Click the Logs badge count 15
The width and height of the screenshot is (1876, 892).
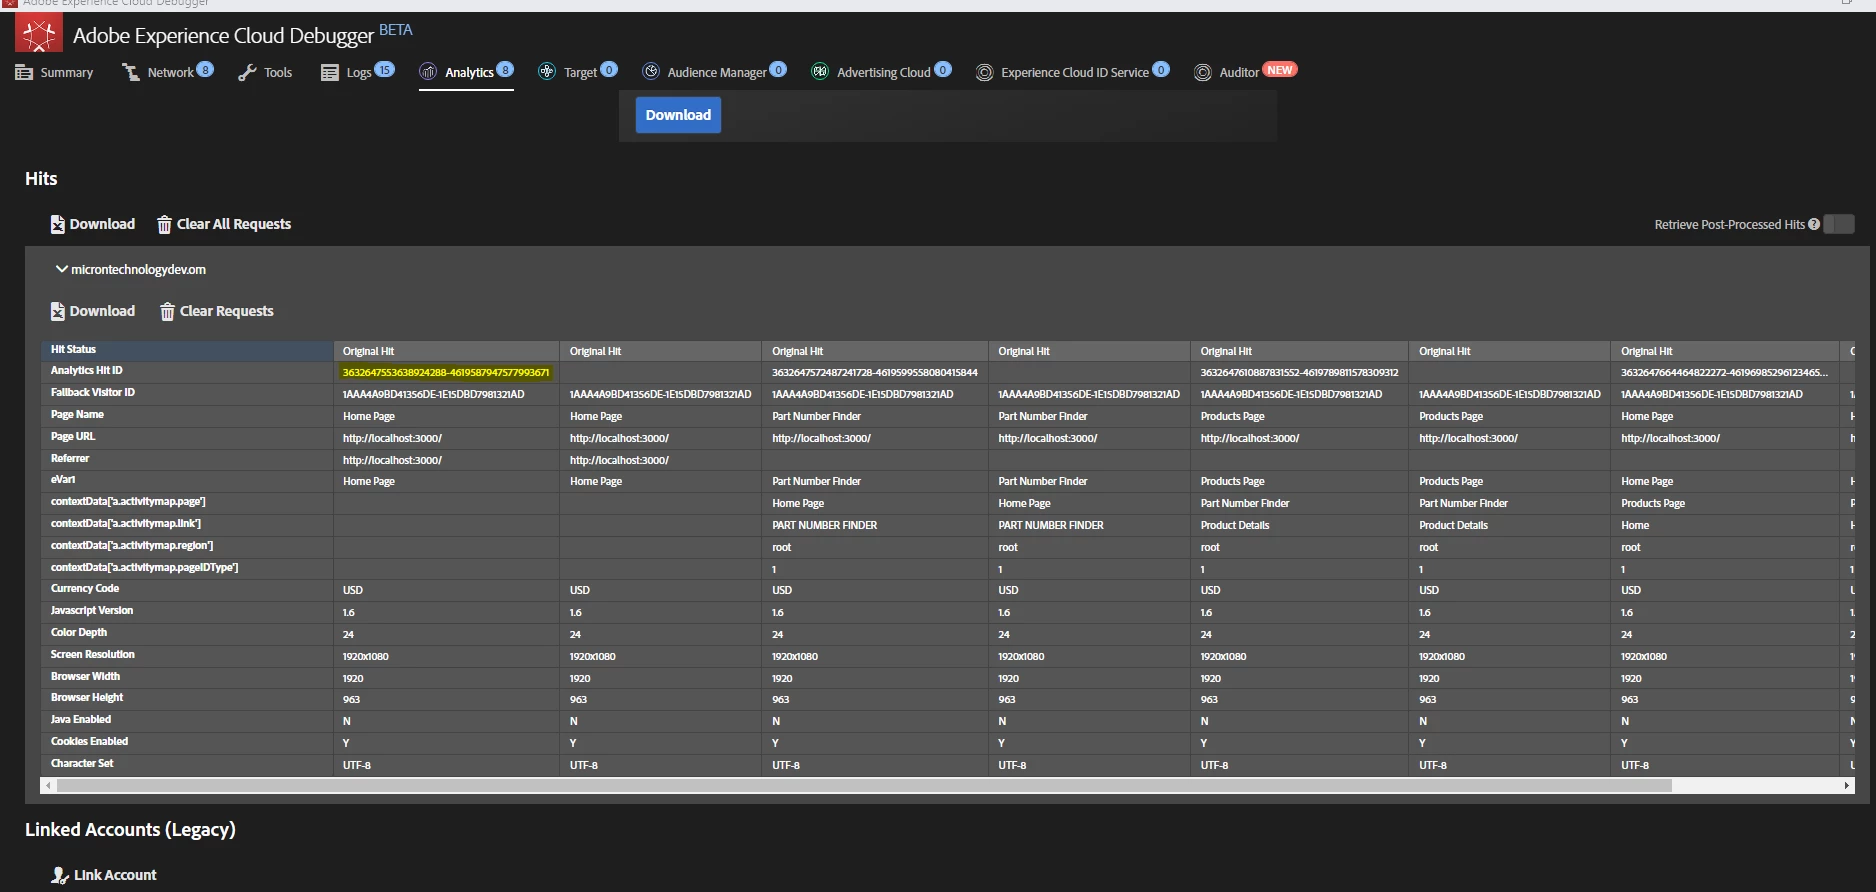pyautogui.click(x=384, y=69)
